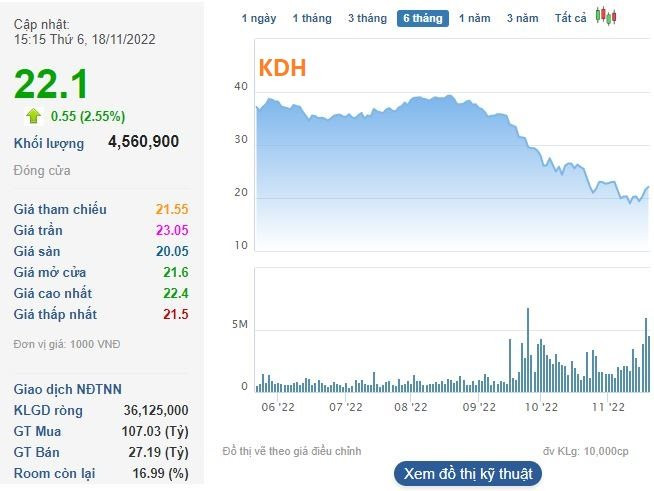Screen dimensions: 654x491
Task: Show the 3 năm chart range
Action: (522, 18)
